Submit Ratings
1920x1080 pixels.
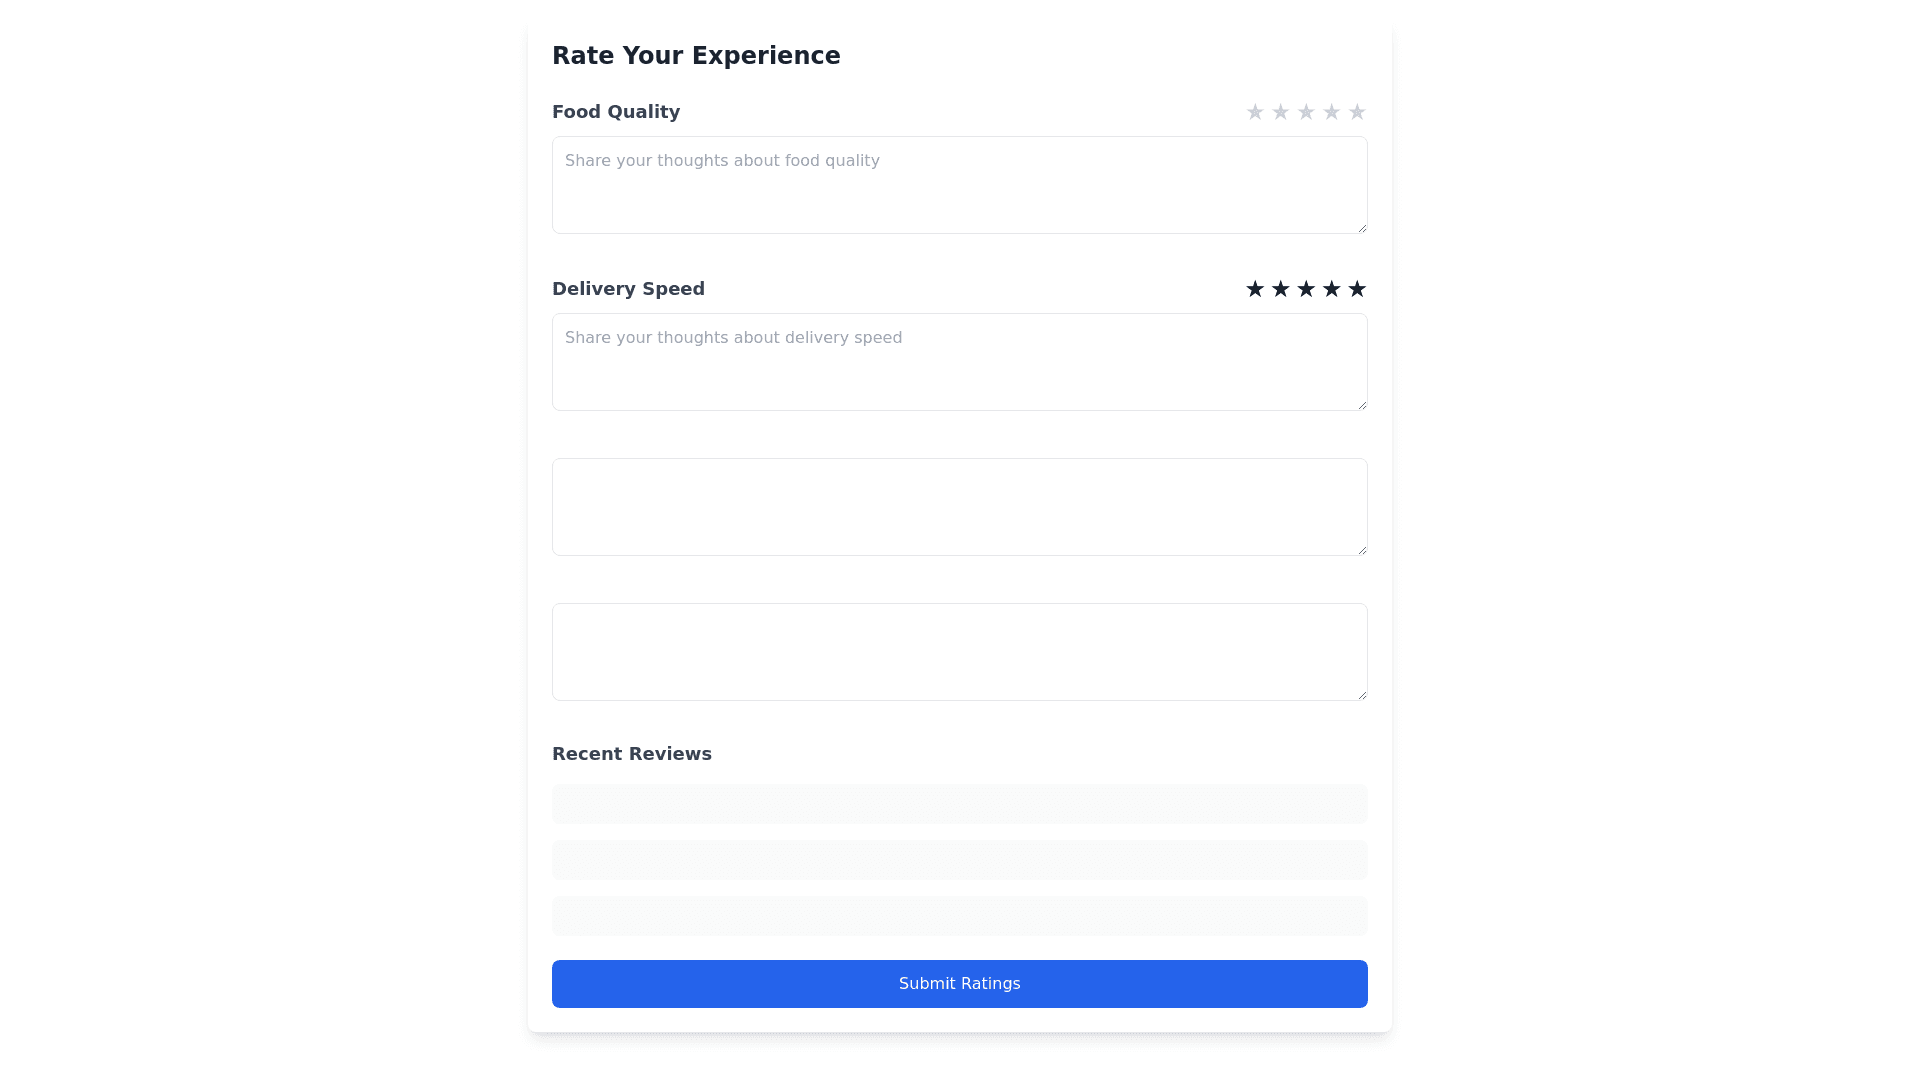tap(959, 984)
